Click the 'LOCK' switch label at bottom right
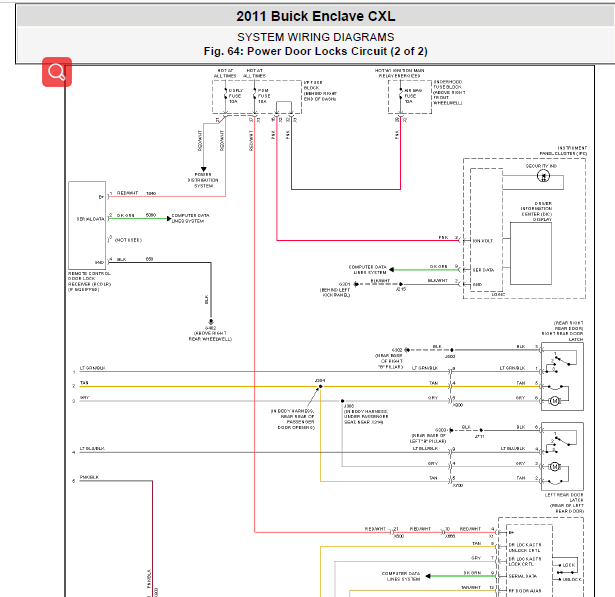The width and height of the screenshot is (615, 597). click(x=569, y=565)
